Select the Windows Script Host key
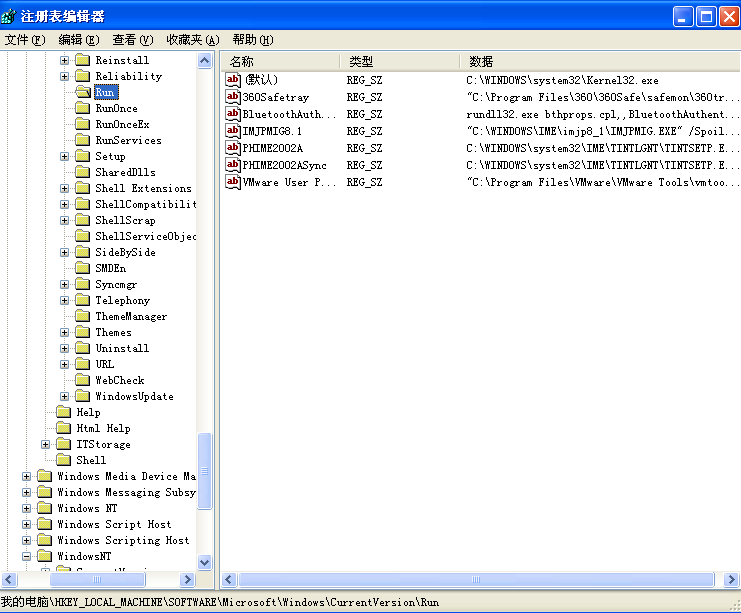The height and width of the screenshot is (613, 741). tap(114, 524)
